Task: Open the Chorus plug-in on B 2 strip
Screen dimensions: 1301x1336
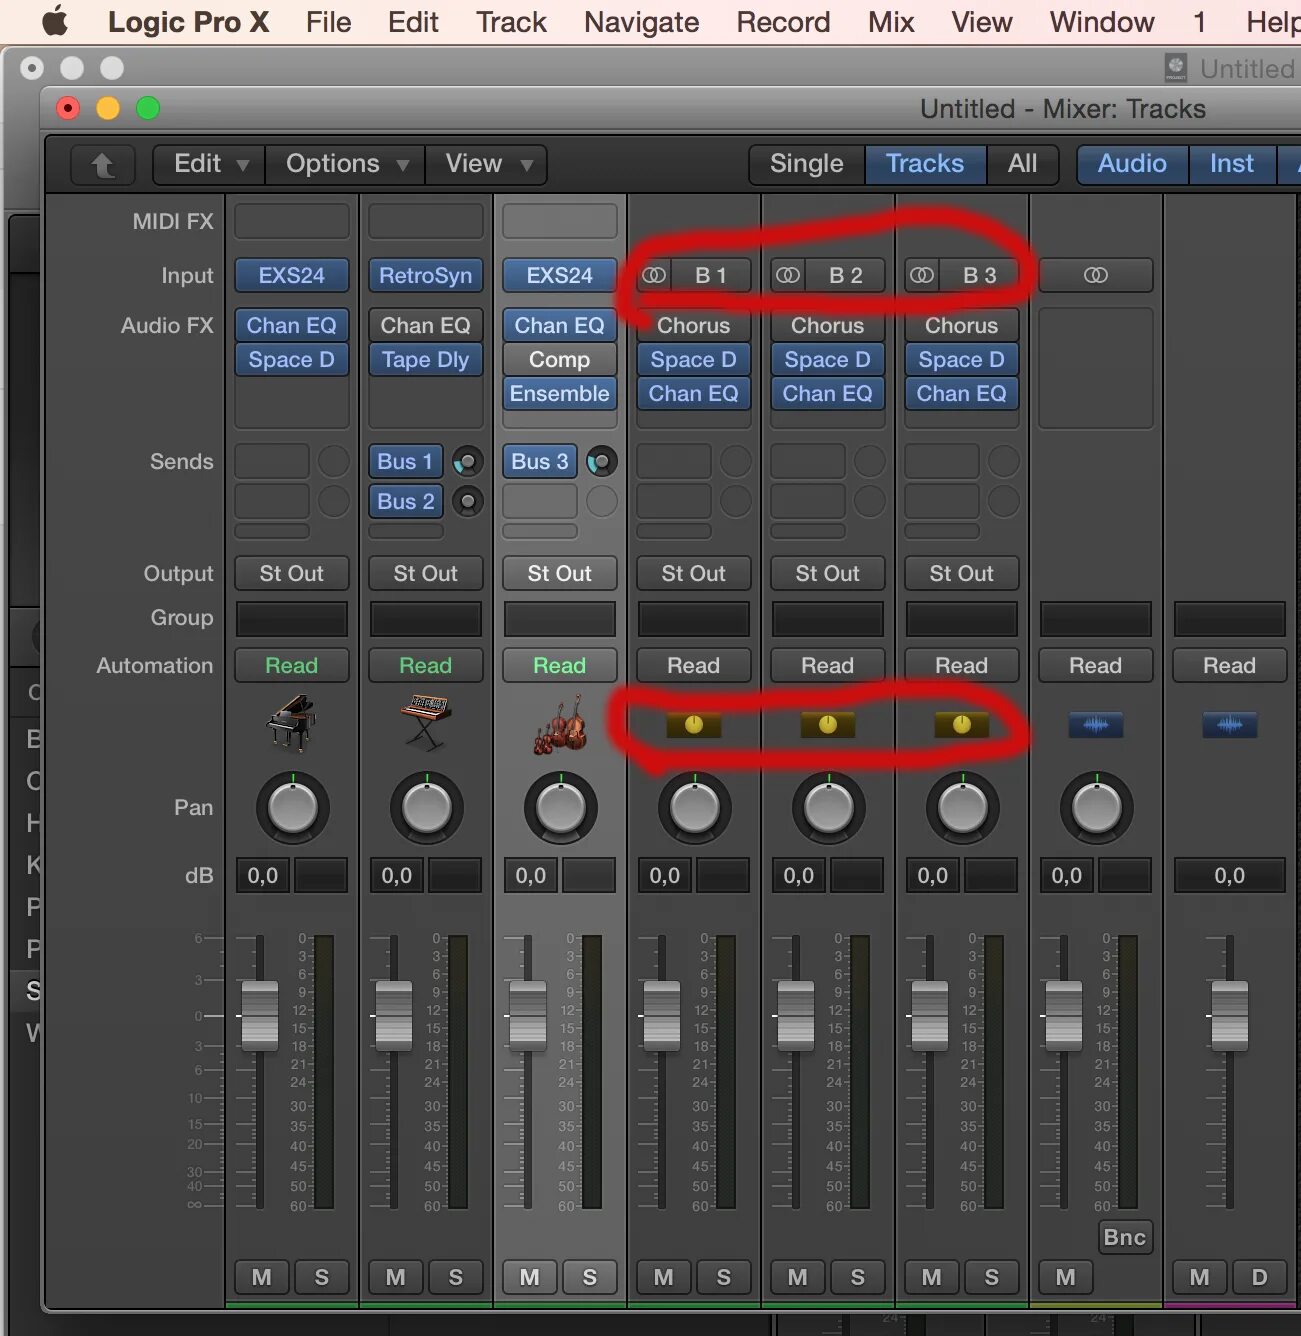Action: point(828,326)
